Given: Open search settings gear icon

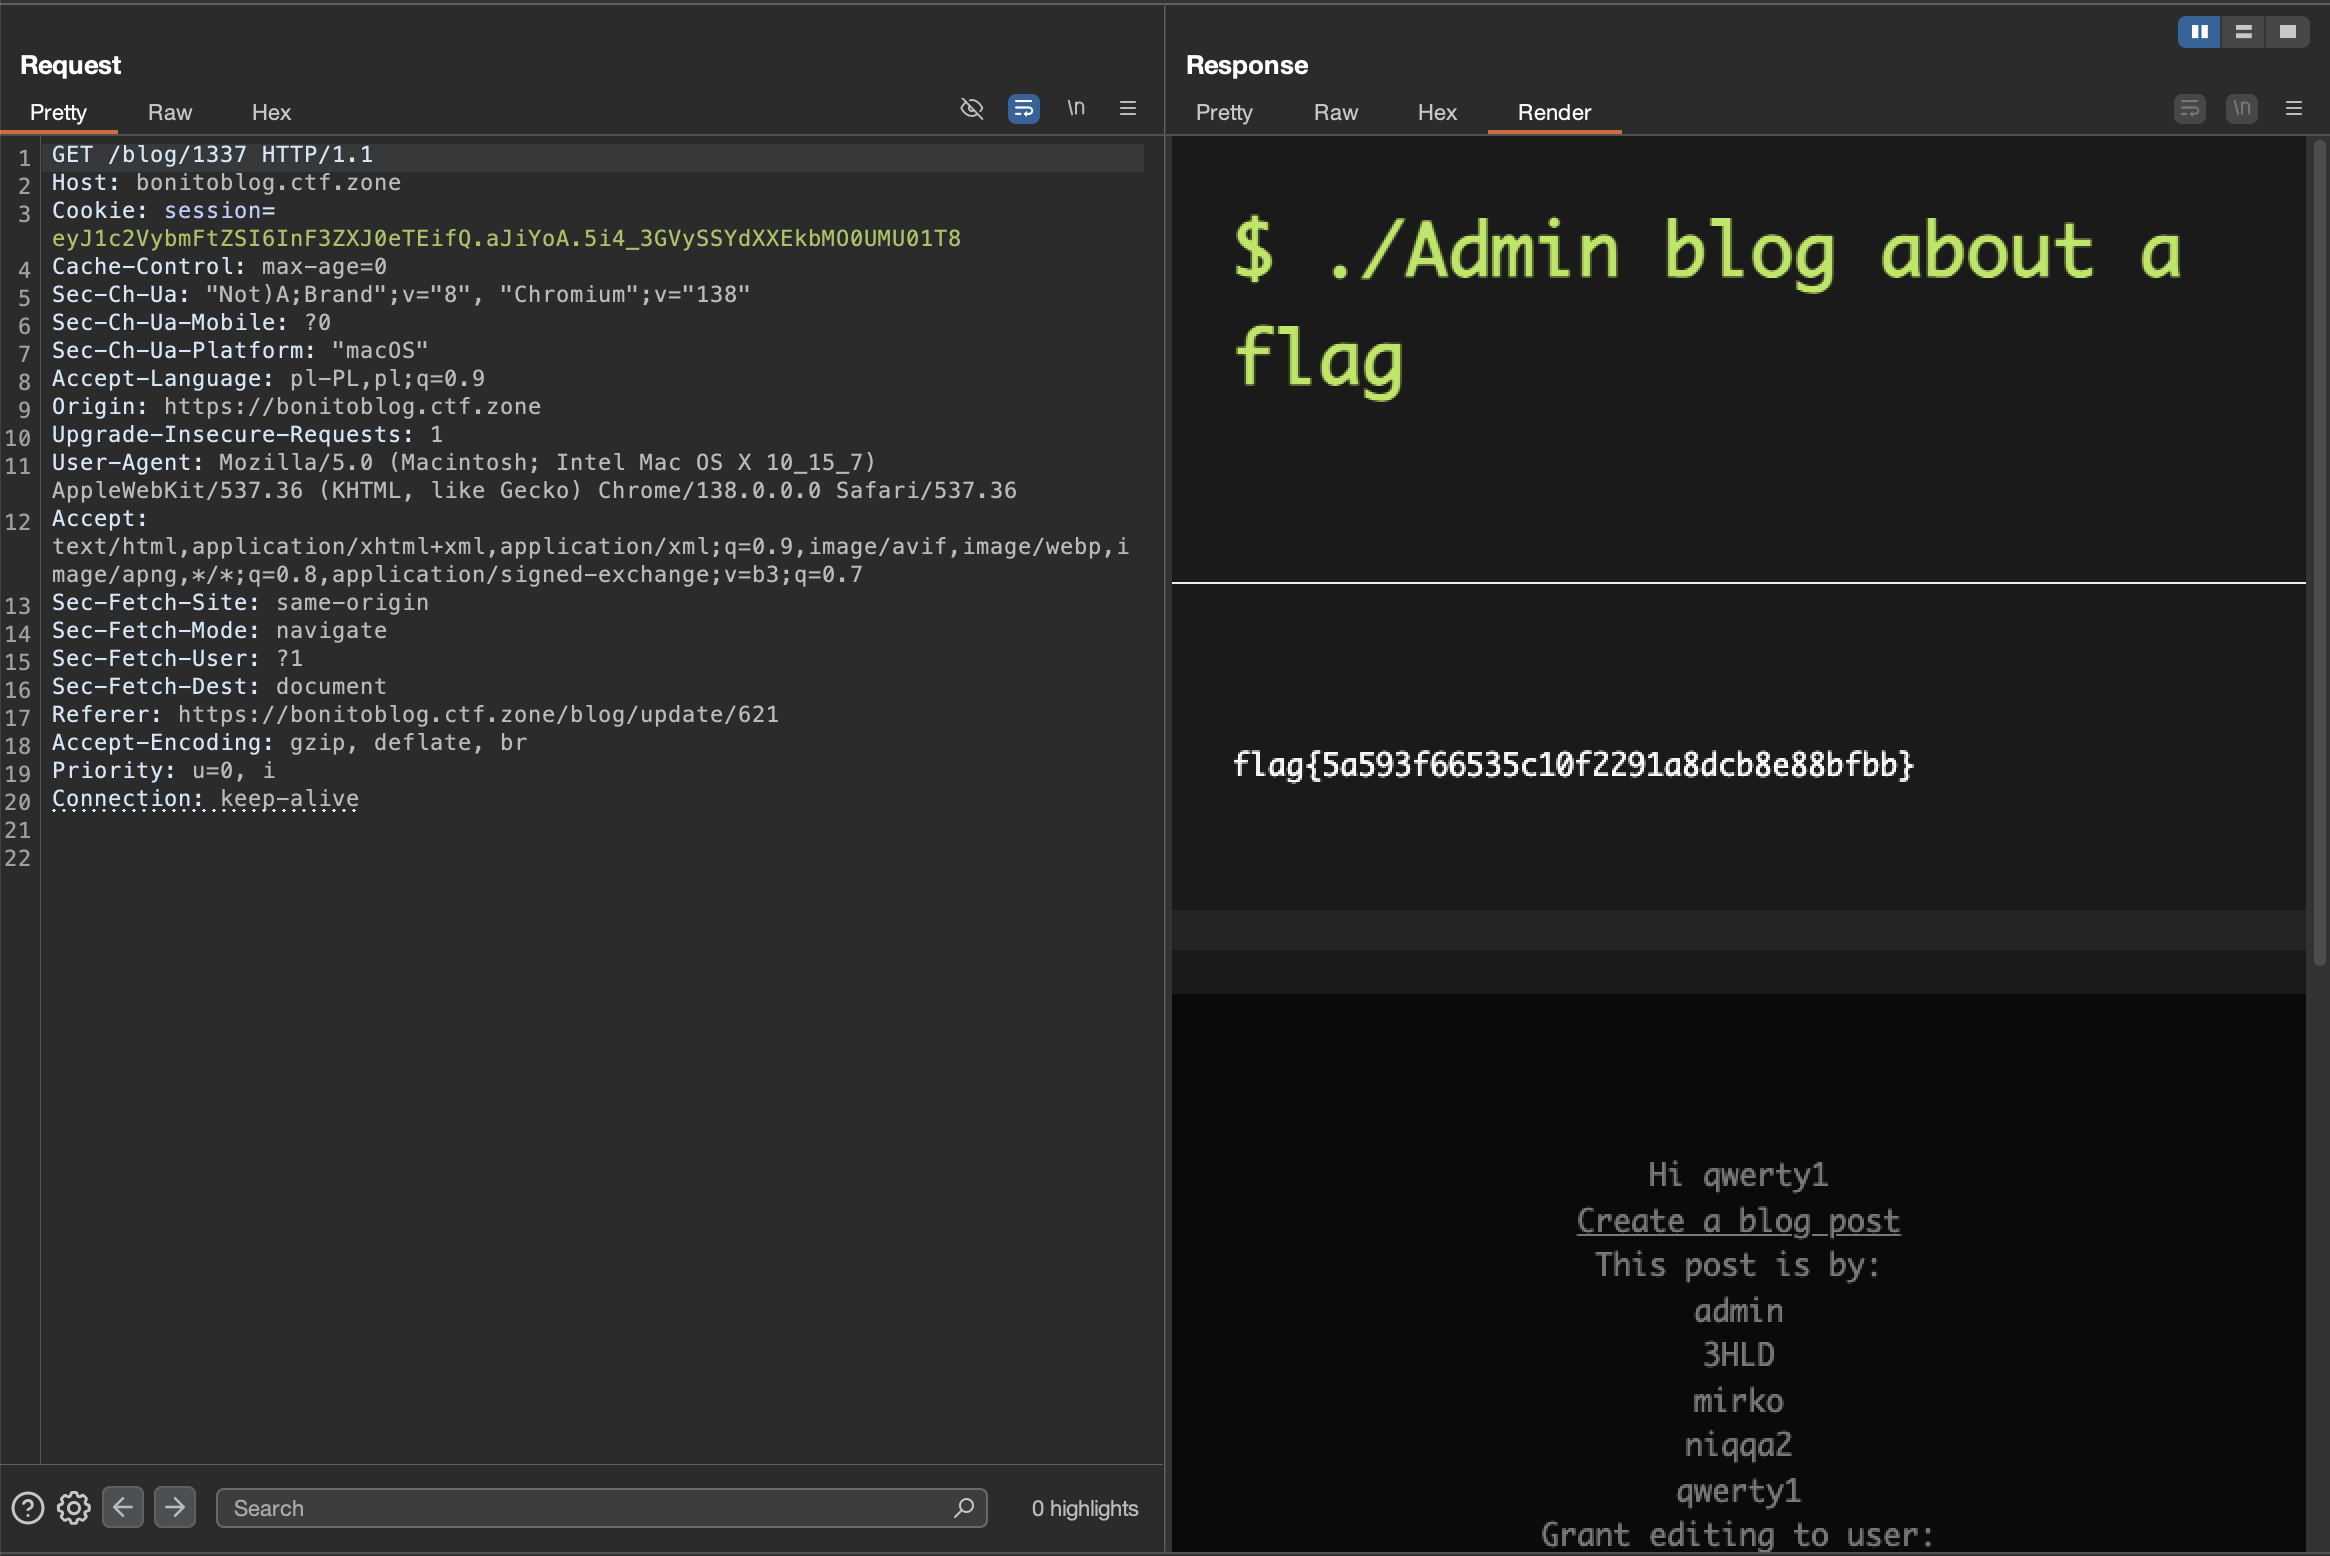Looking at the screenshot, I should tap(74, 1508).
